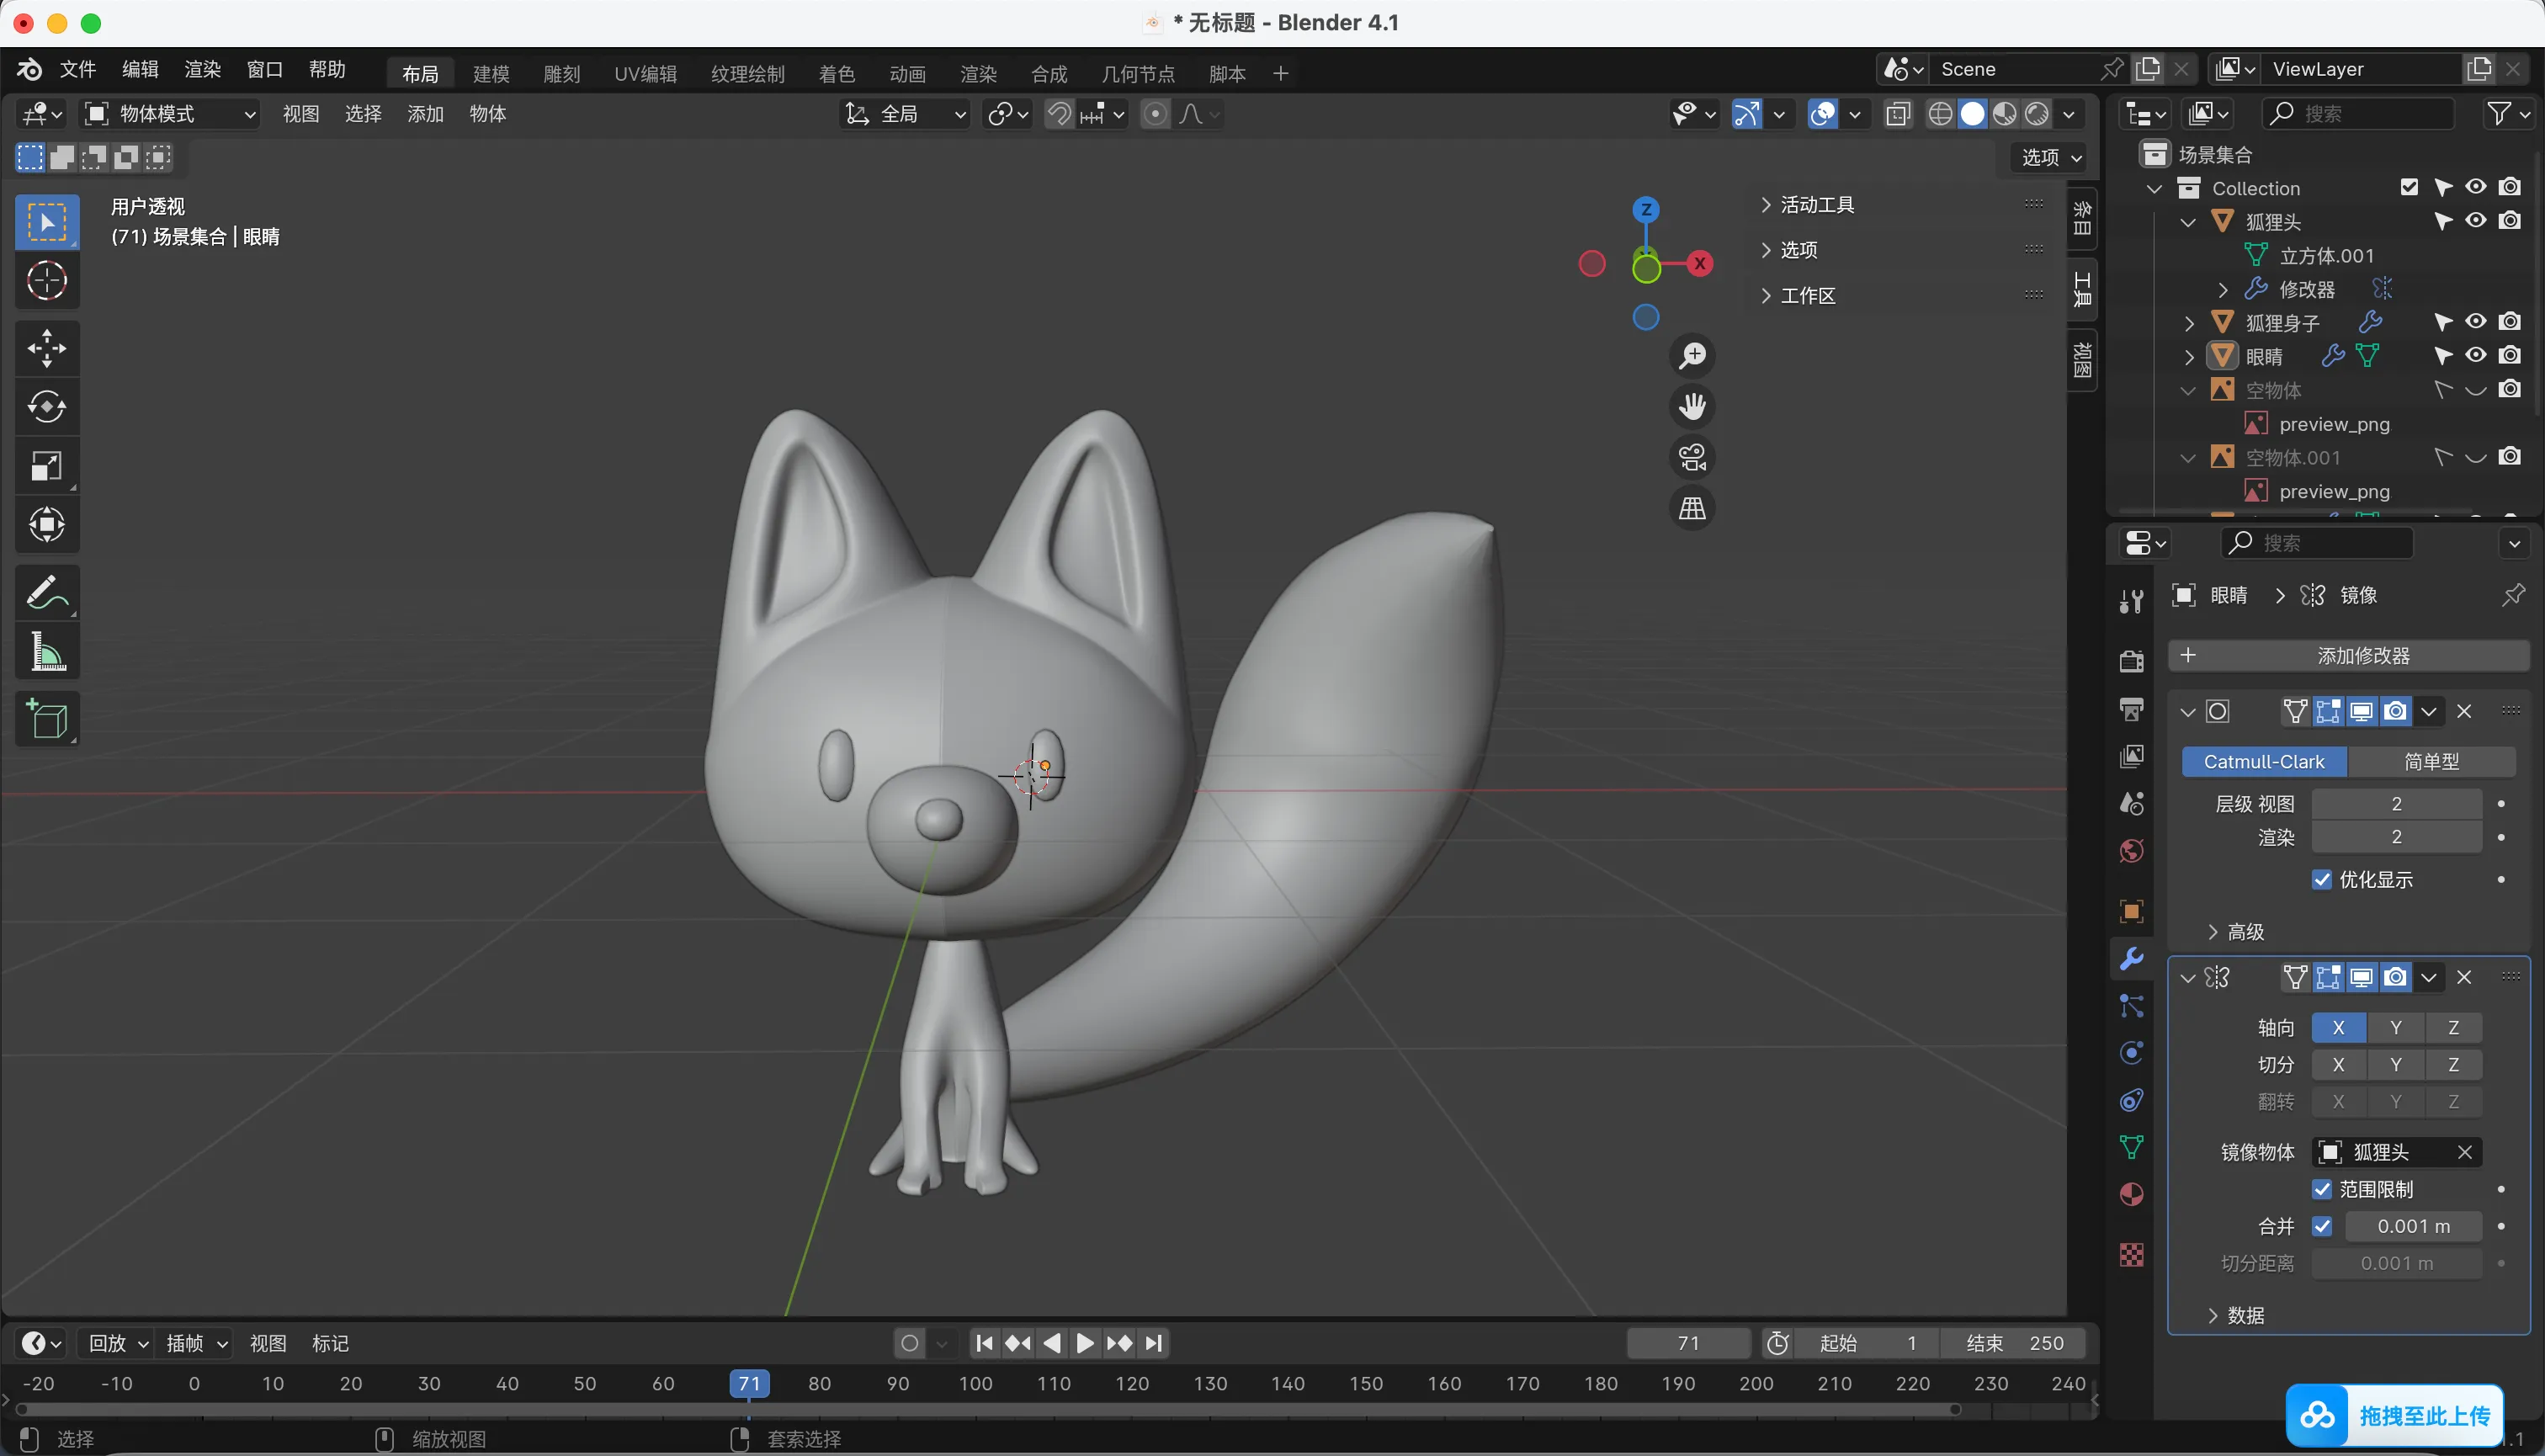Open the 渲染 menu in menu bar

tap(202, 70)
